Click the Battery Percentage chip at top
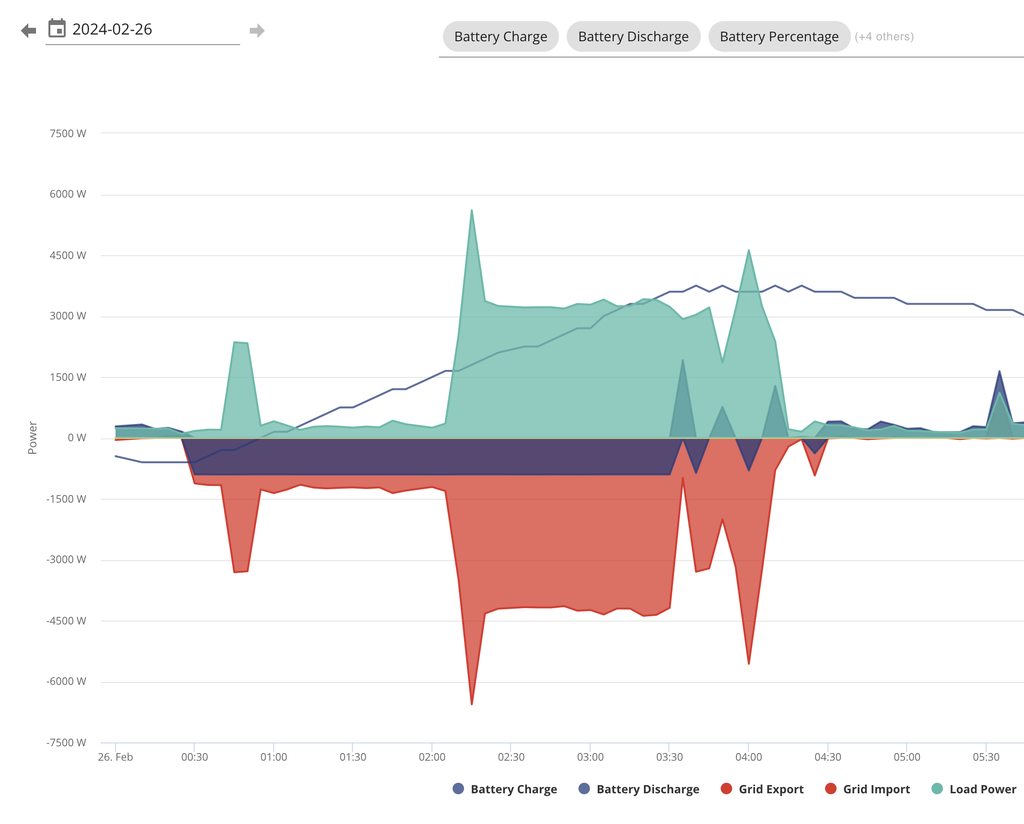Screen dimensions: 1024x824 (x=779, y=37)
